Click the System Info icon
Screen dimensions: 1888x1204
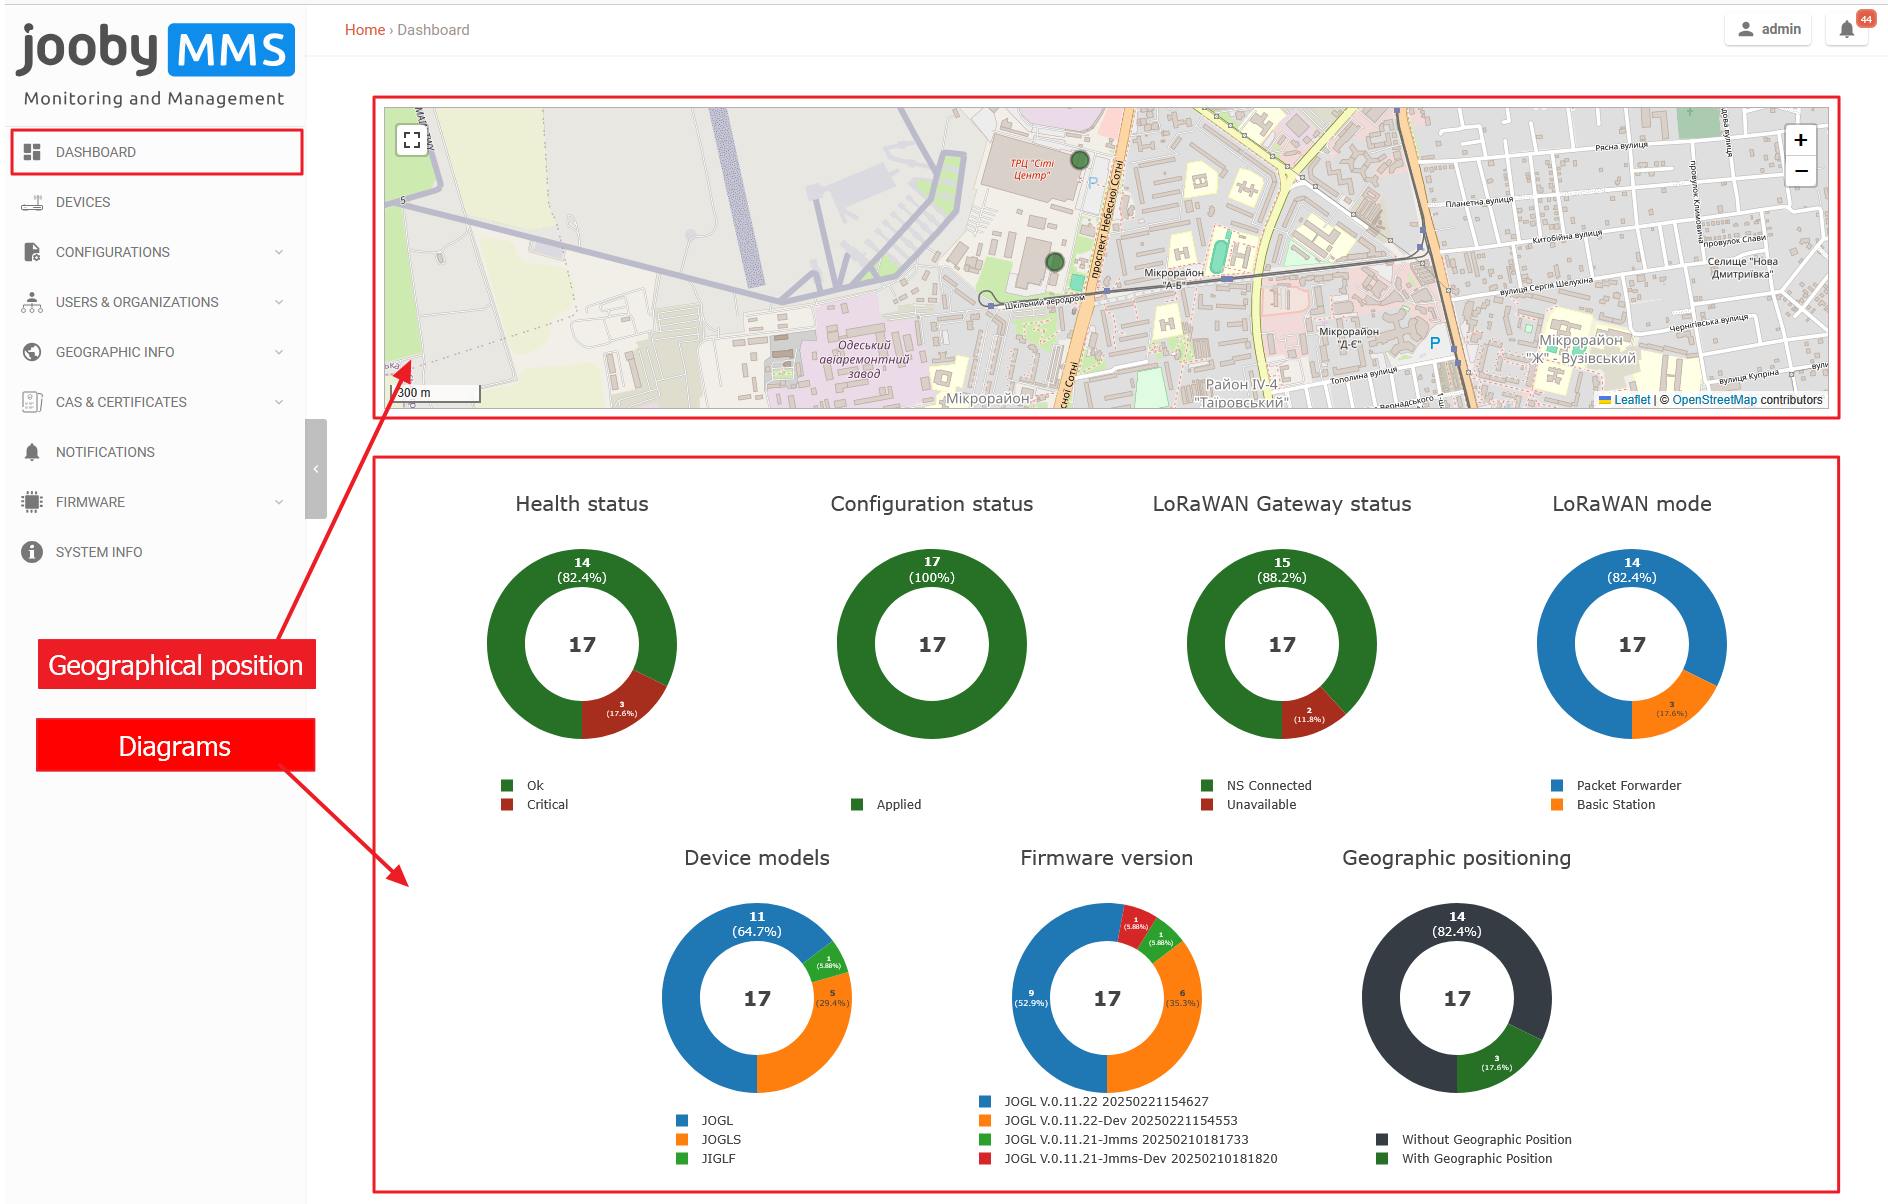(x=32, y=552)
